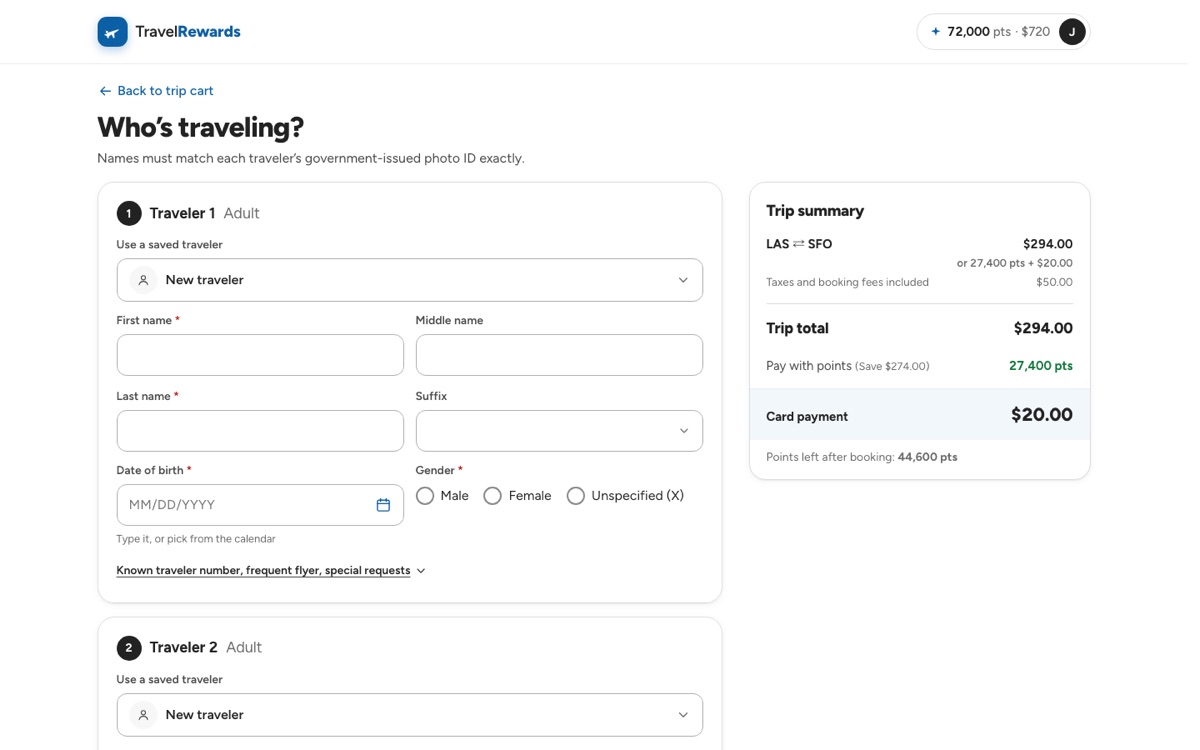Click 'Type it, or pick from the calendar' hint
The image size is (1200, 750).
[196, 539]
